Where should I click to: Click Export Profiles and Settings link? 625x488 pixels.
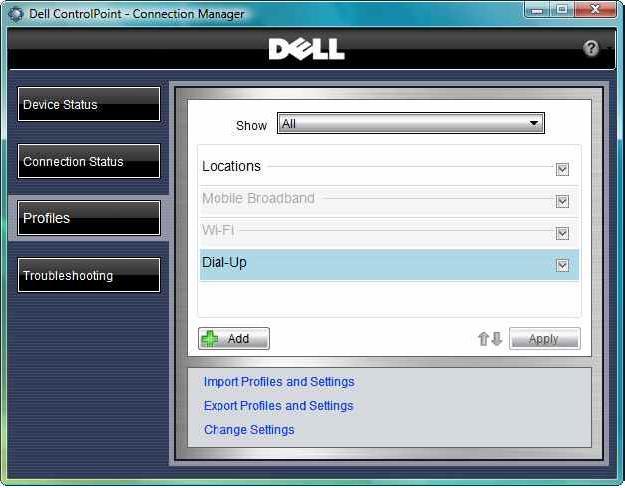[279, 406]
